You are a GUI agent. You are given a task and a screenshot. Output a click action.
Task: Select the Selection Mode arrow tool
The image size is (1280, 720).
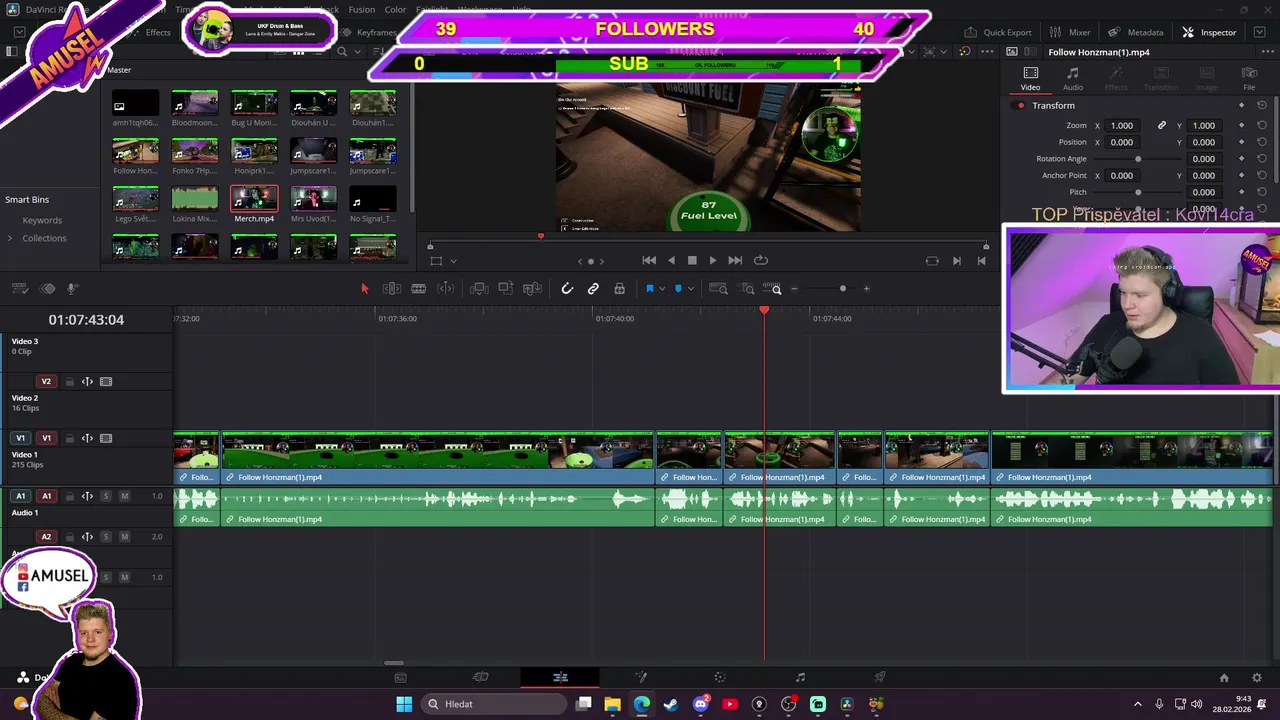tap(364, 289)
